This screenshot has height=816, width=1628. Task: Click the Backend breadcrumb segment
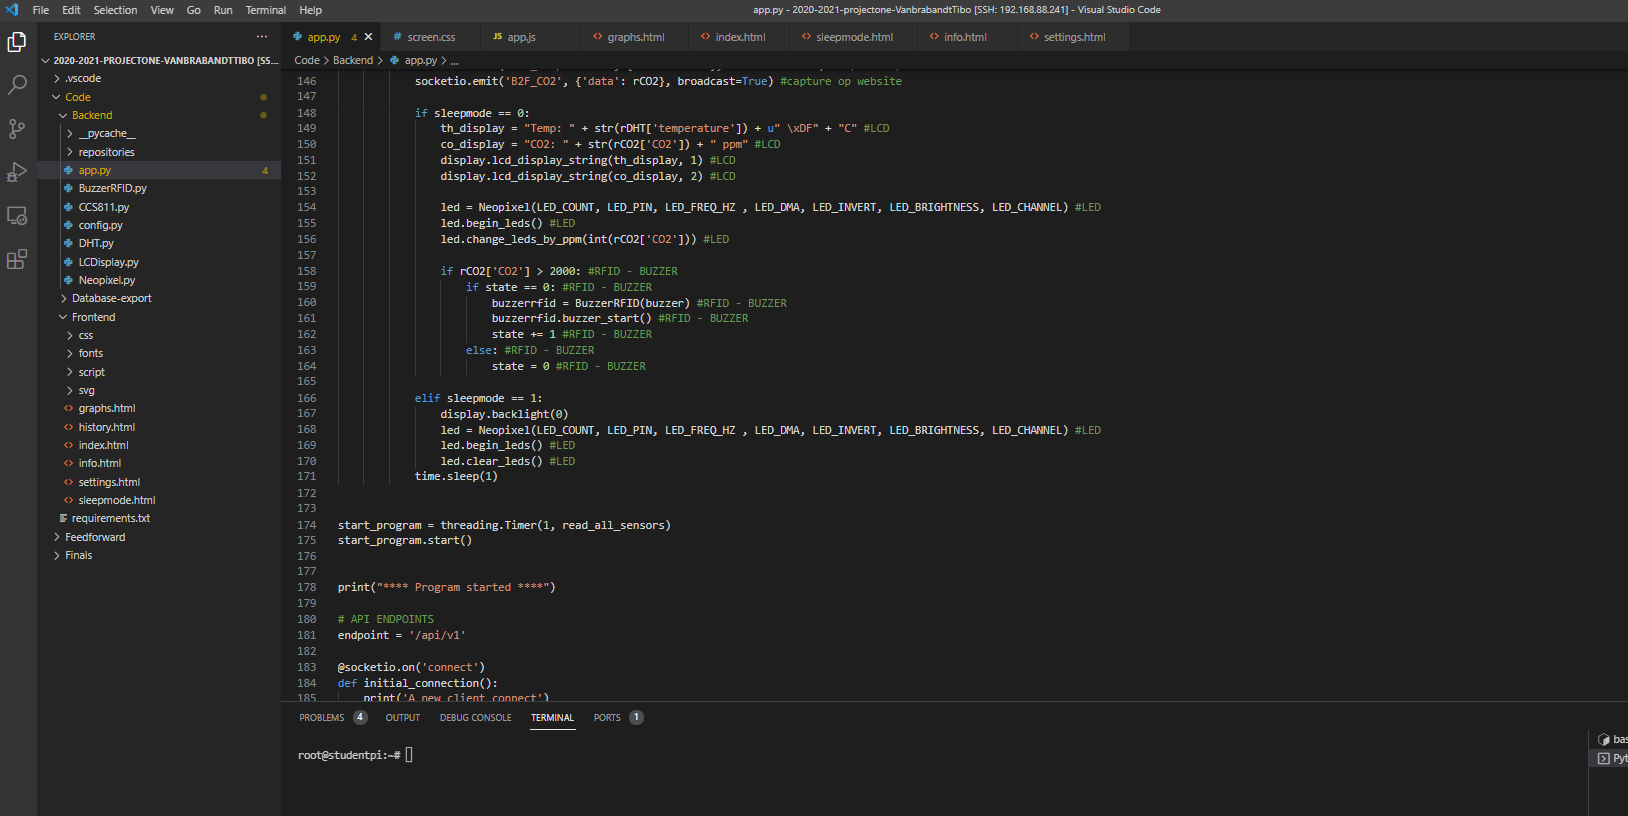click(x=353, y=60)
